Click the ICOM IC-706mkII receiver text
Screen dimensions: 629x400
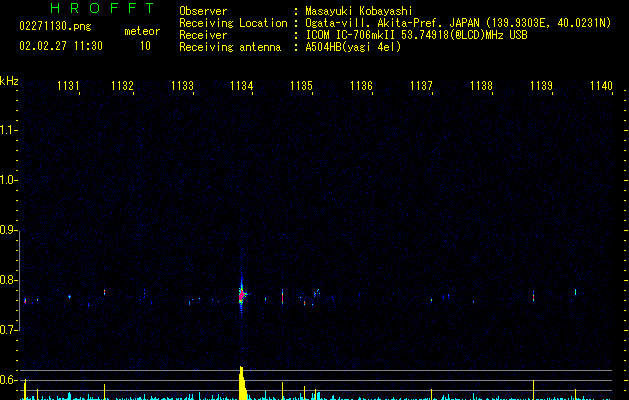[416, 35]
